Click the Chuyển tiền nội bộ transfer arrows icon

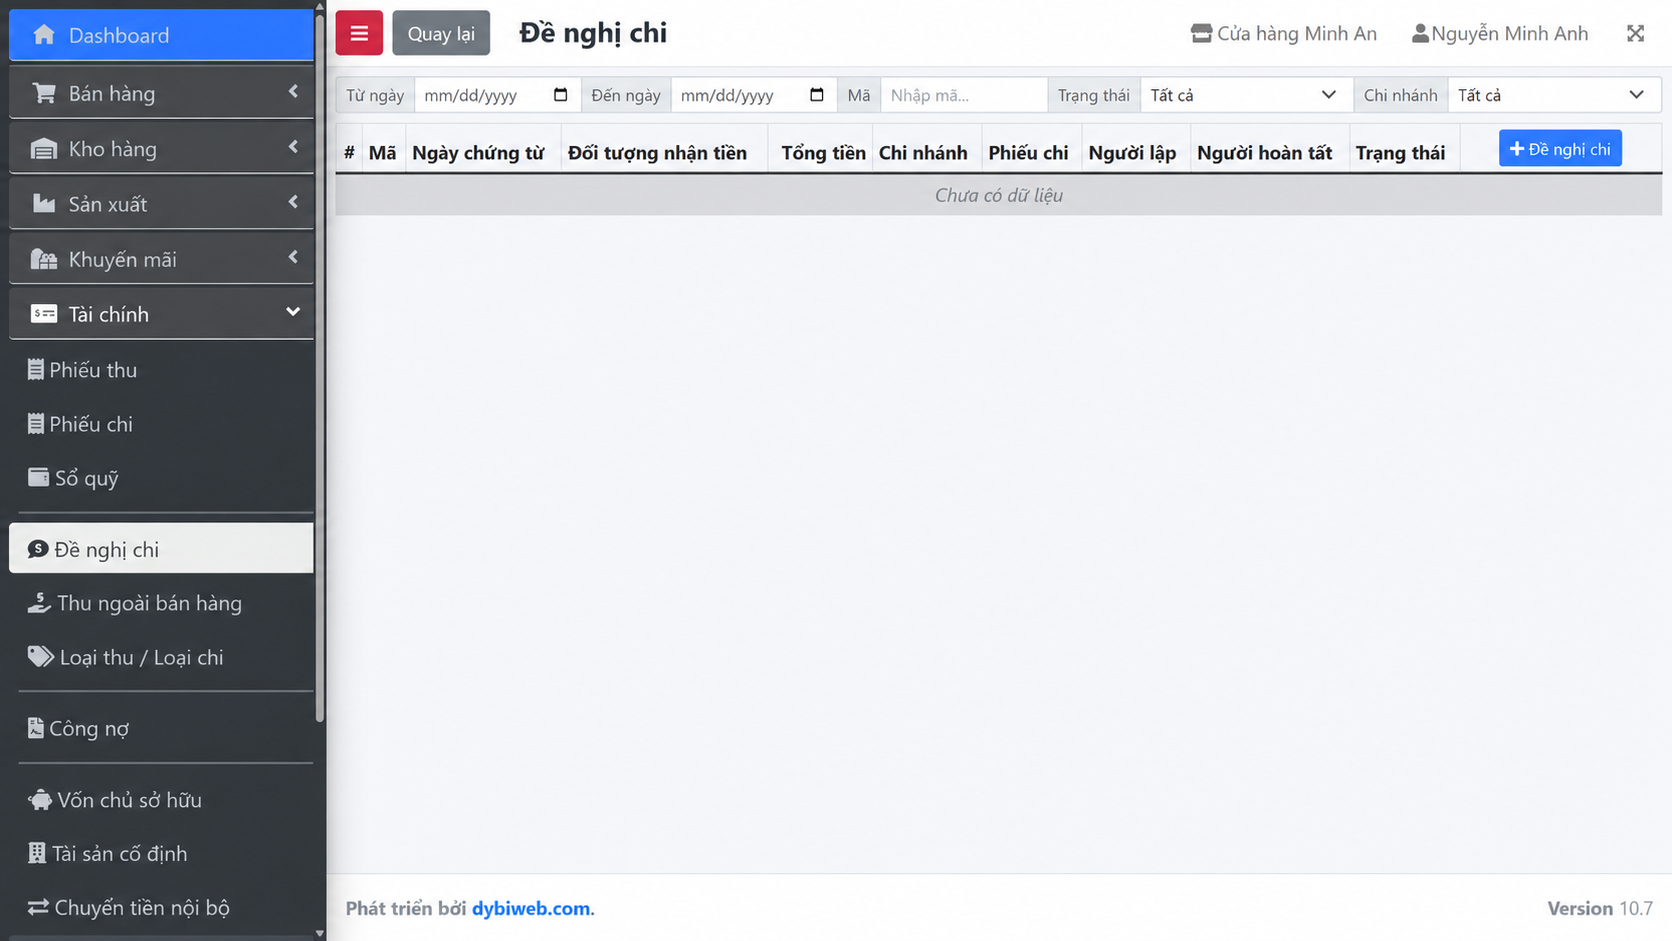coord(38,907)
